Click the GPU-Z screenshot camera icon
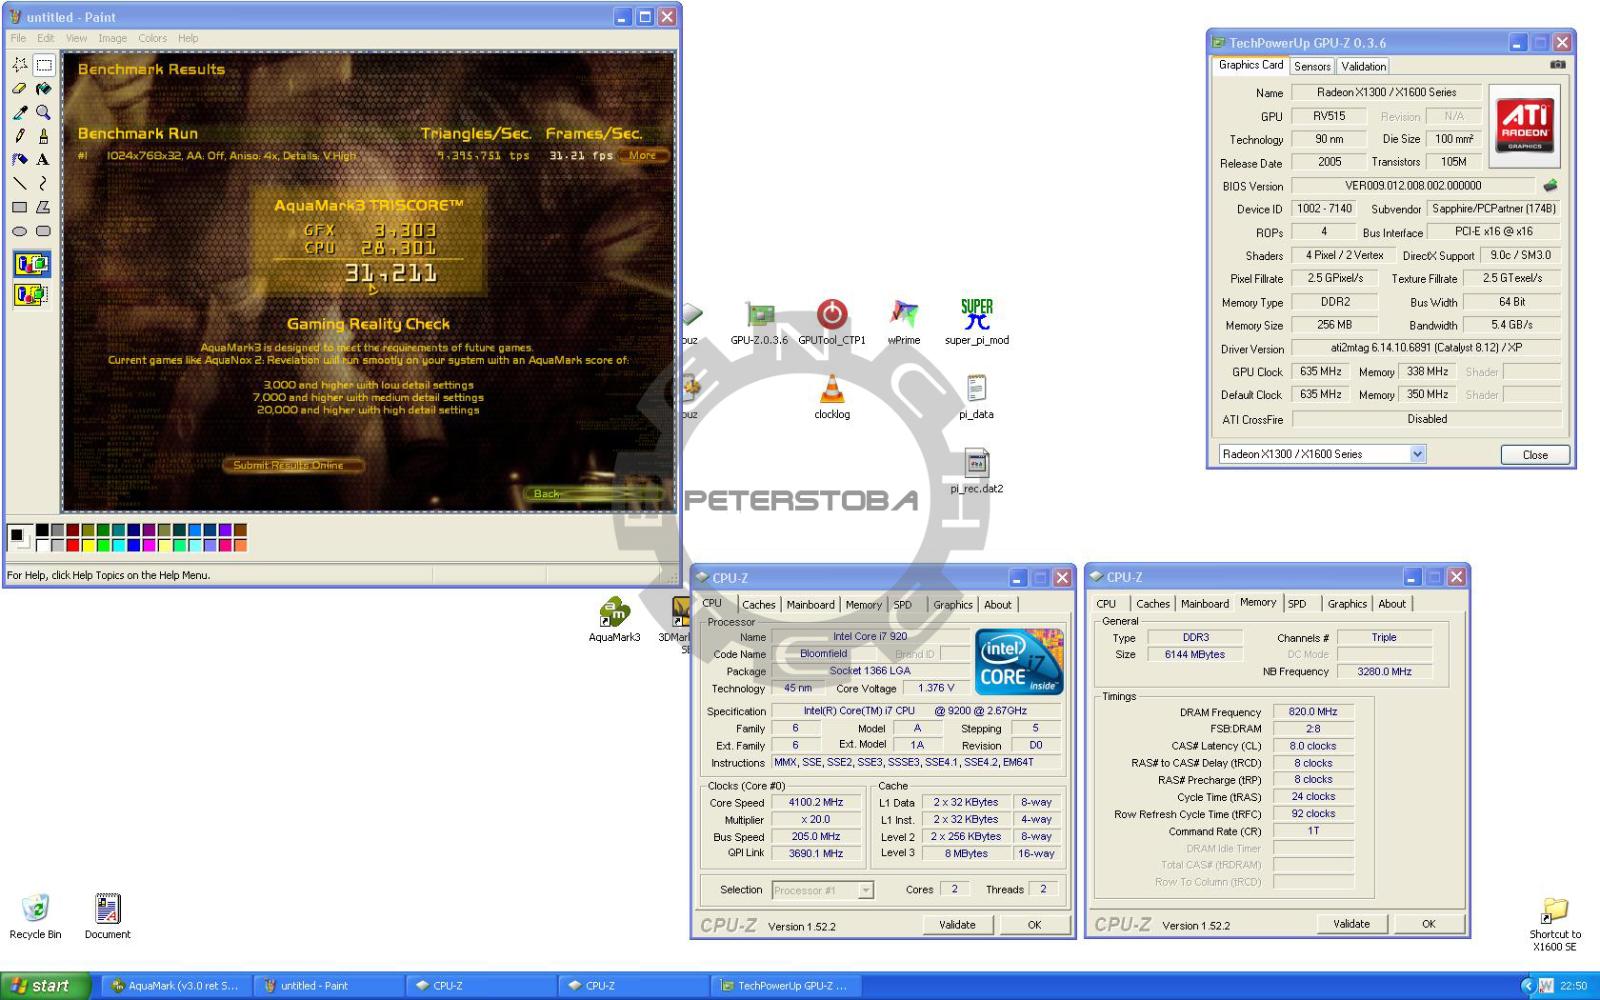 [x=1557, y=65]
